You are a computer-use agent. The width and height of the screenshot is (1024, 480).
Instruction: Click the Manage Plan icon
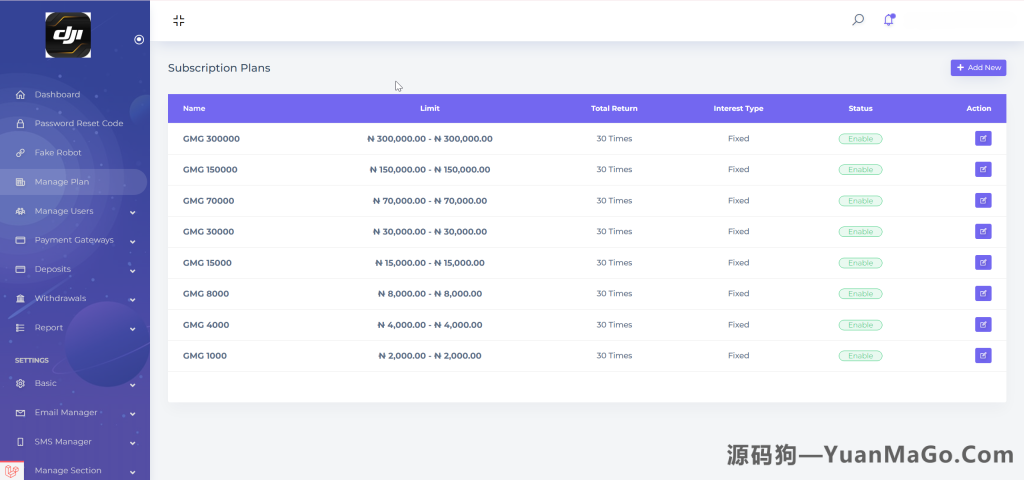pos(20,182)
